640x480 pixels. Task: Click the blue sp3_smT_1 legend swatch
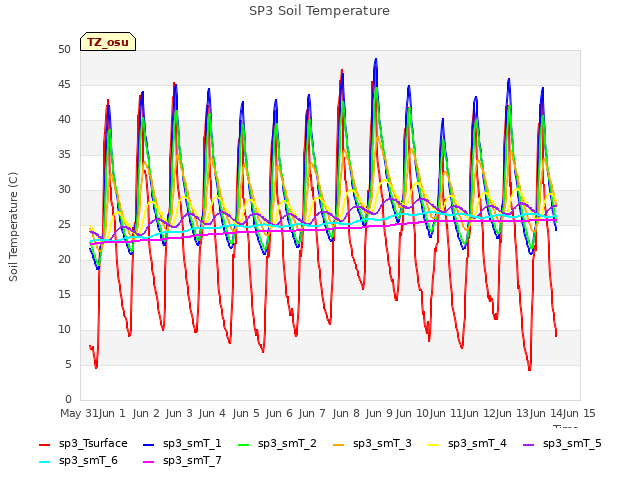point(149,444)
